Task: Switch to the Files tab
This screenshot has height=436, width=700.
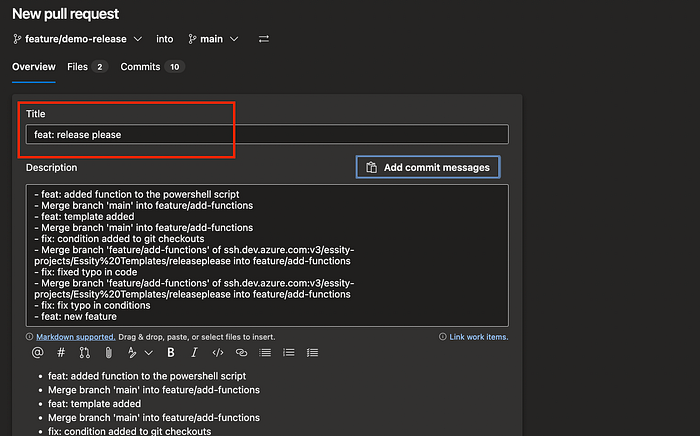Action: [87, 67]
